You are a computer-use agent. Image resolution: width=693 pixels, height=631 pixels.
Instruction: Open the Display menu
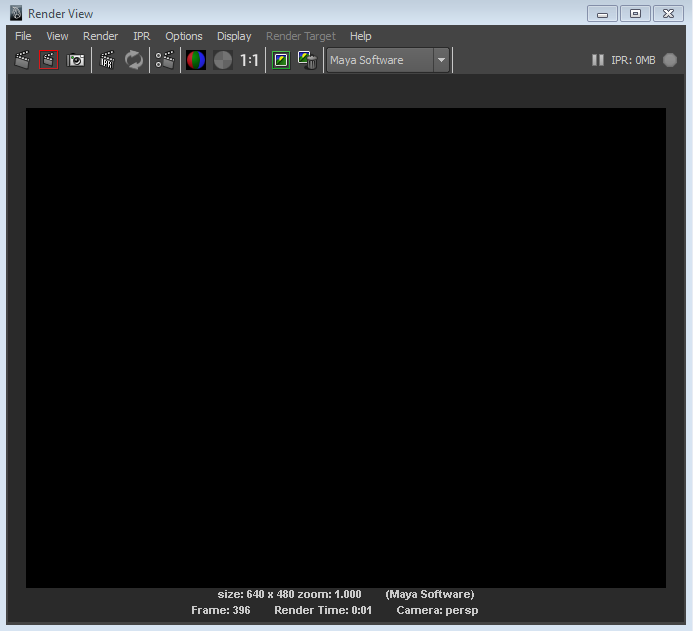tap(234, 36)
